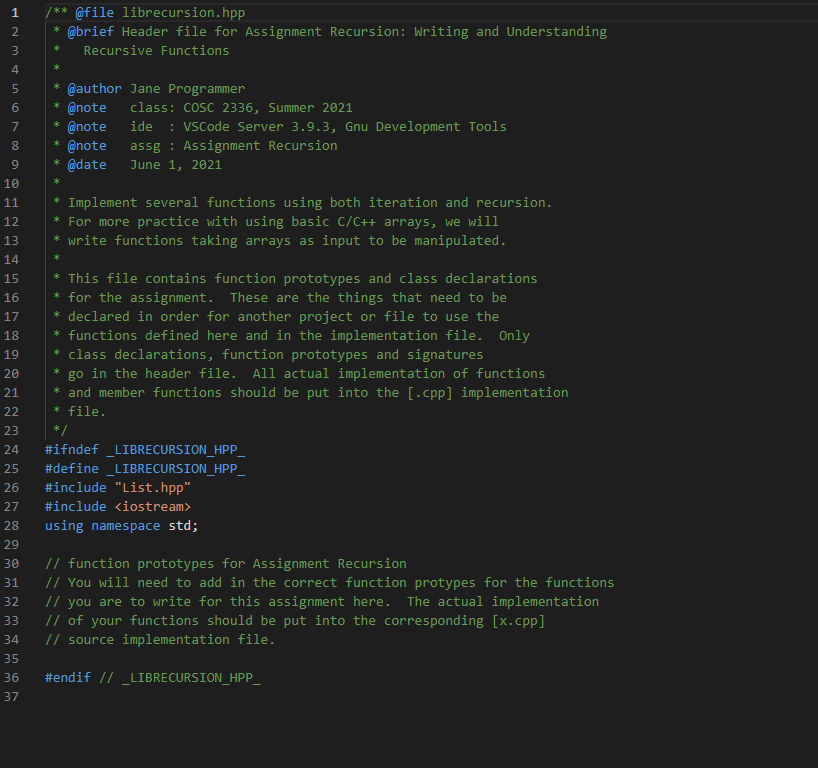The image size is (818, 768).
Task: Select the text VSCode Server 3.9.3
Action: tap(260, 126)
